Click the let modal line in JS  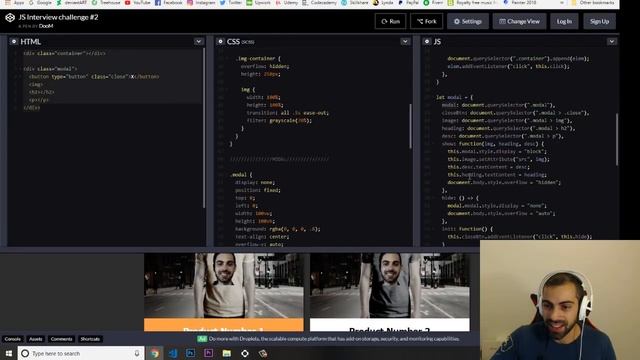(x=454, y=97)
